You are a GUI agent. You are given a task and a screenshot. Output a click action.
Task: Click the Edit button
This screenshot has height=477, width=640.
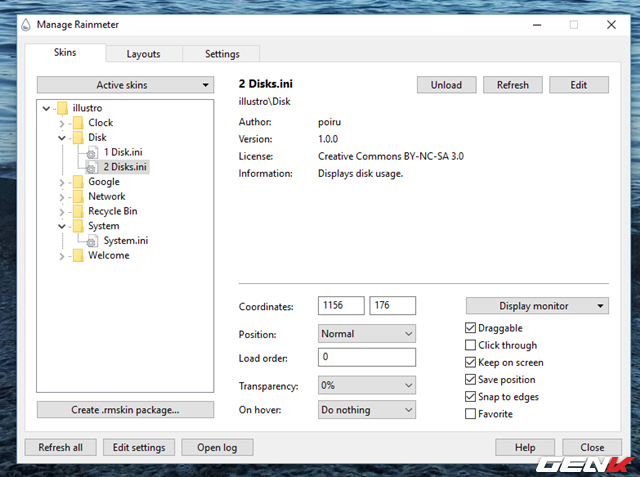click(x=579, y=85)
